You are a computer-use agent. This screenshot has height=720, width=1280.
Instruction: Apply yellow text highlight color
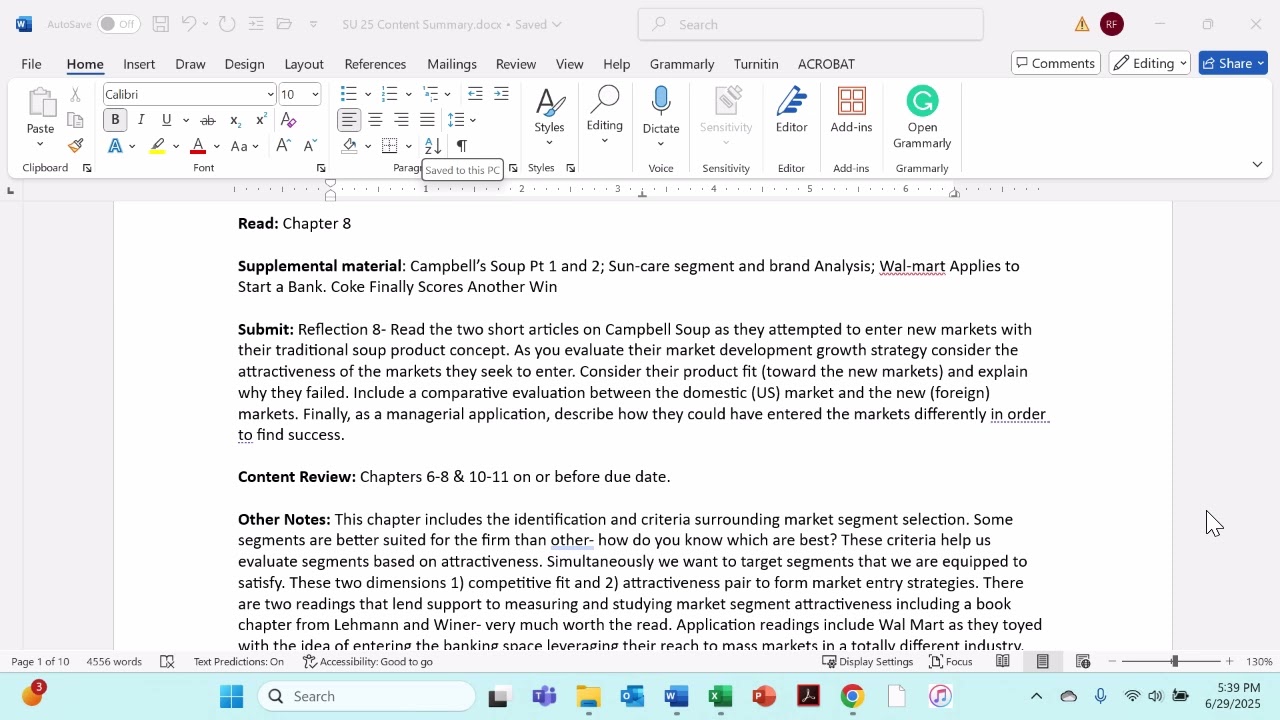(x=158, y=146)
